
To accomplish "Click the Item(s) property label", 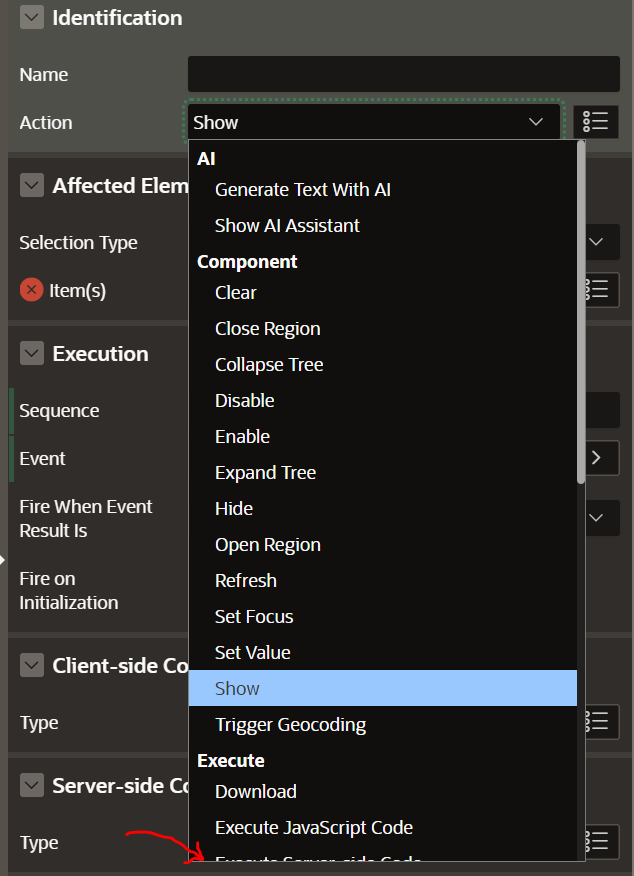I will [78, 291].
